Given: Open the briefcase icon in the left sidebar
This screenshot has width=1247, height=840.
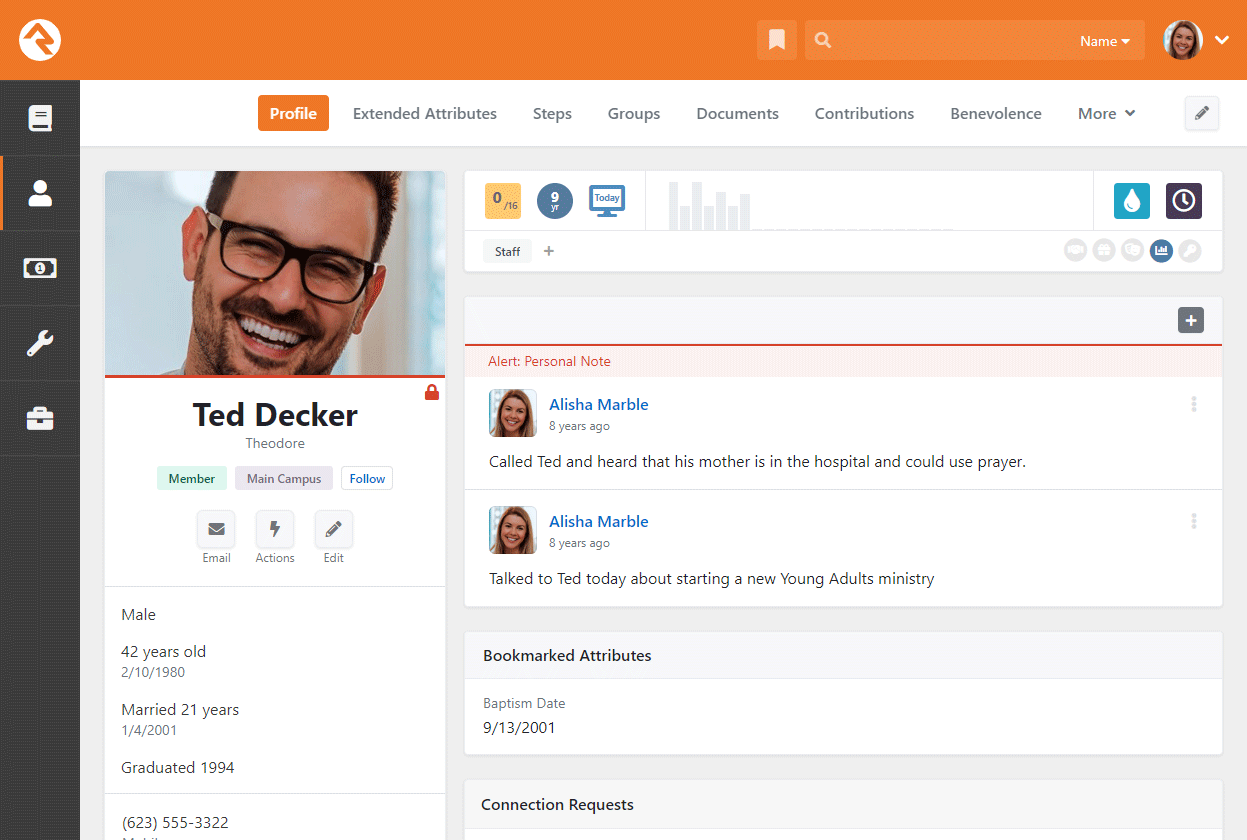Looking at the screenshot, I should (39, 418).
